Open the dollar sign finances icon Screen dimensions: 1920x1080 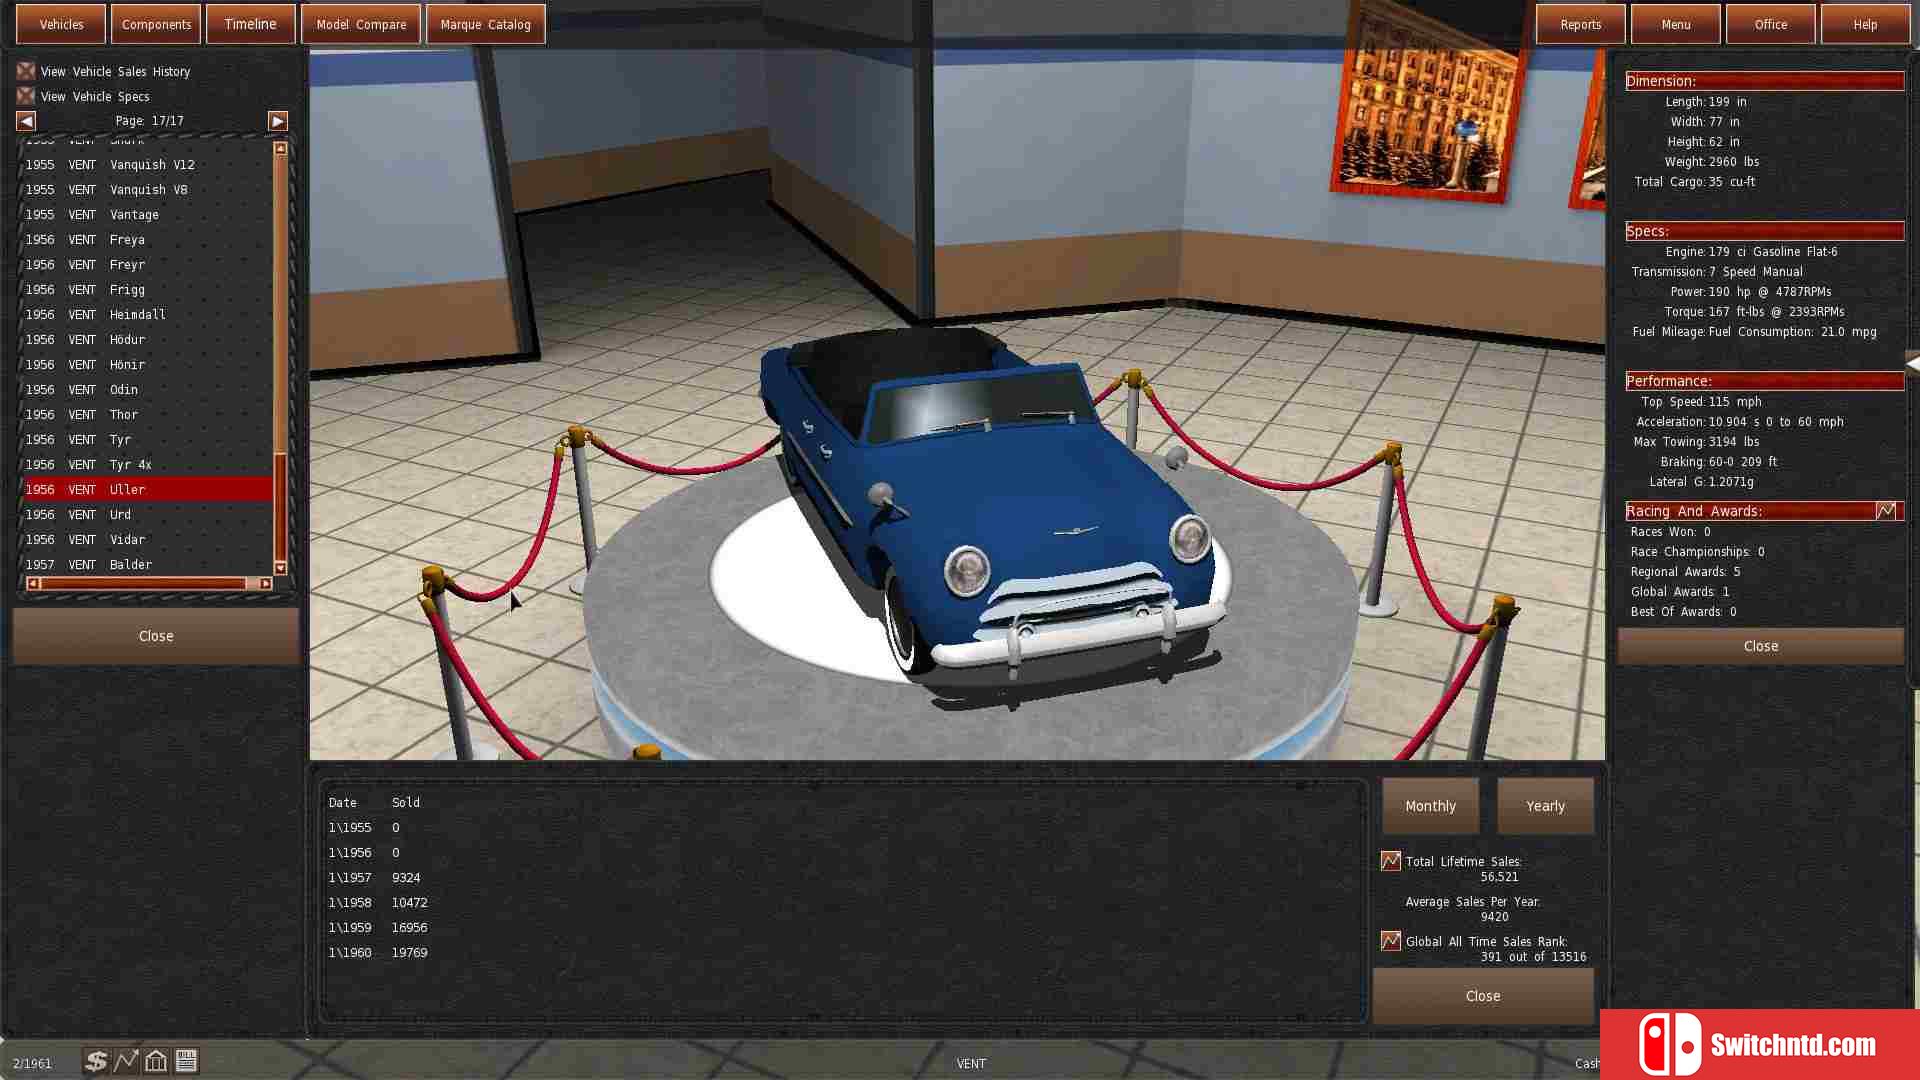pos(95,1061)
